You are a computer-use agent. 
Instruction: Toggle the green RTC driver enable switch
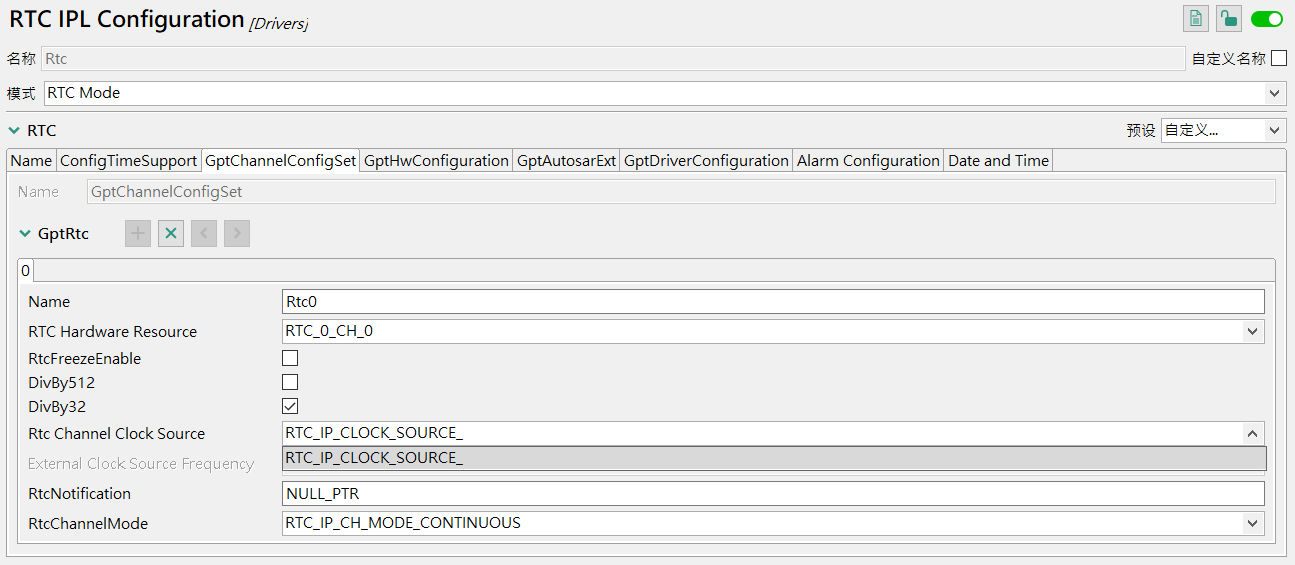1267,18
